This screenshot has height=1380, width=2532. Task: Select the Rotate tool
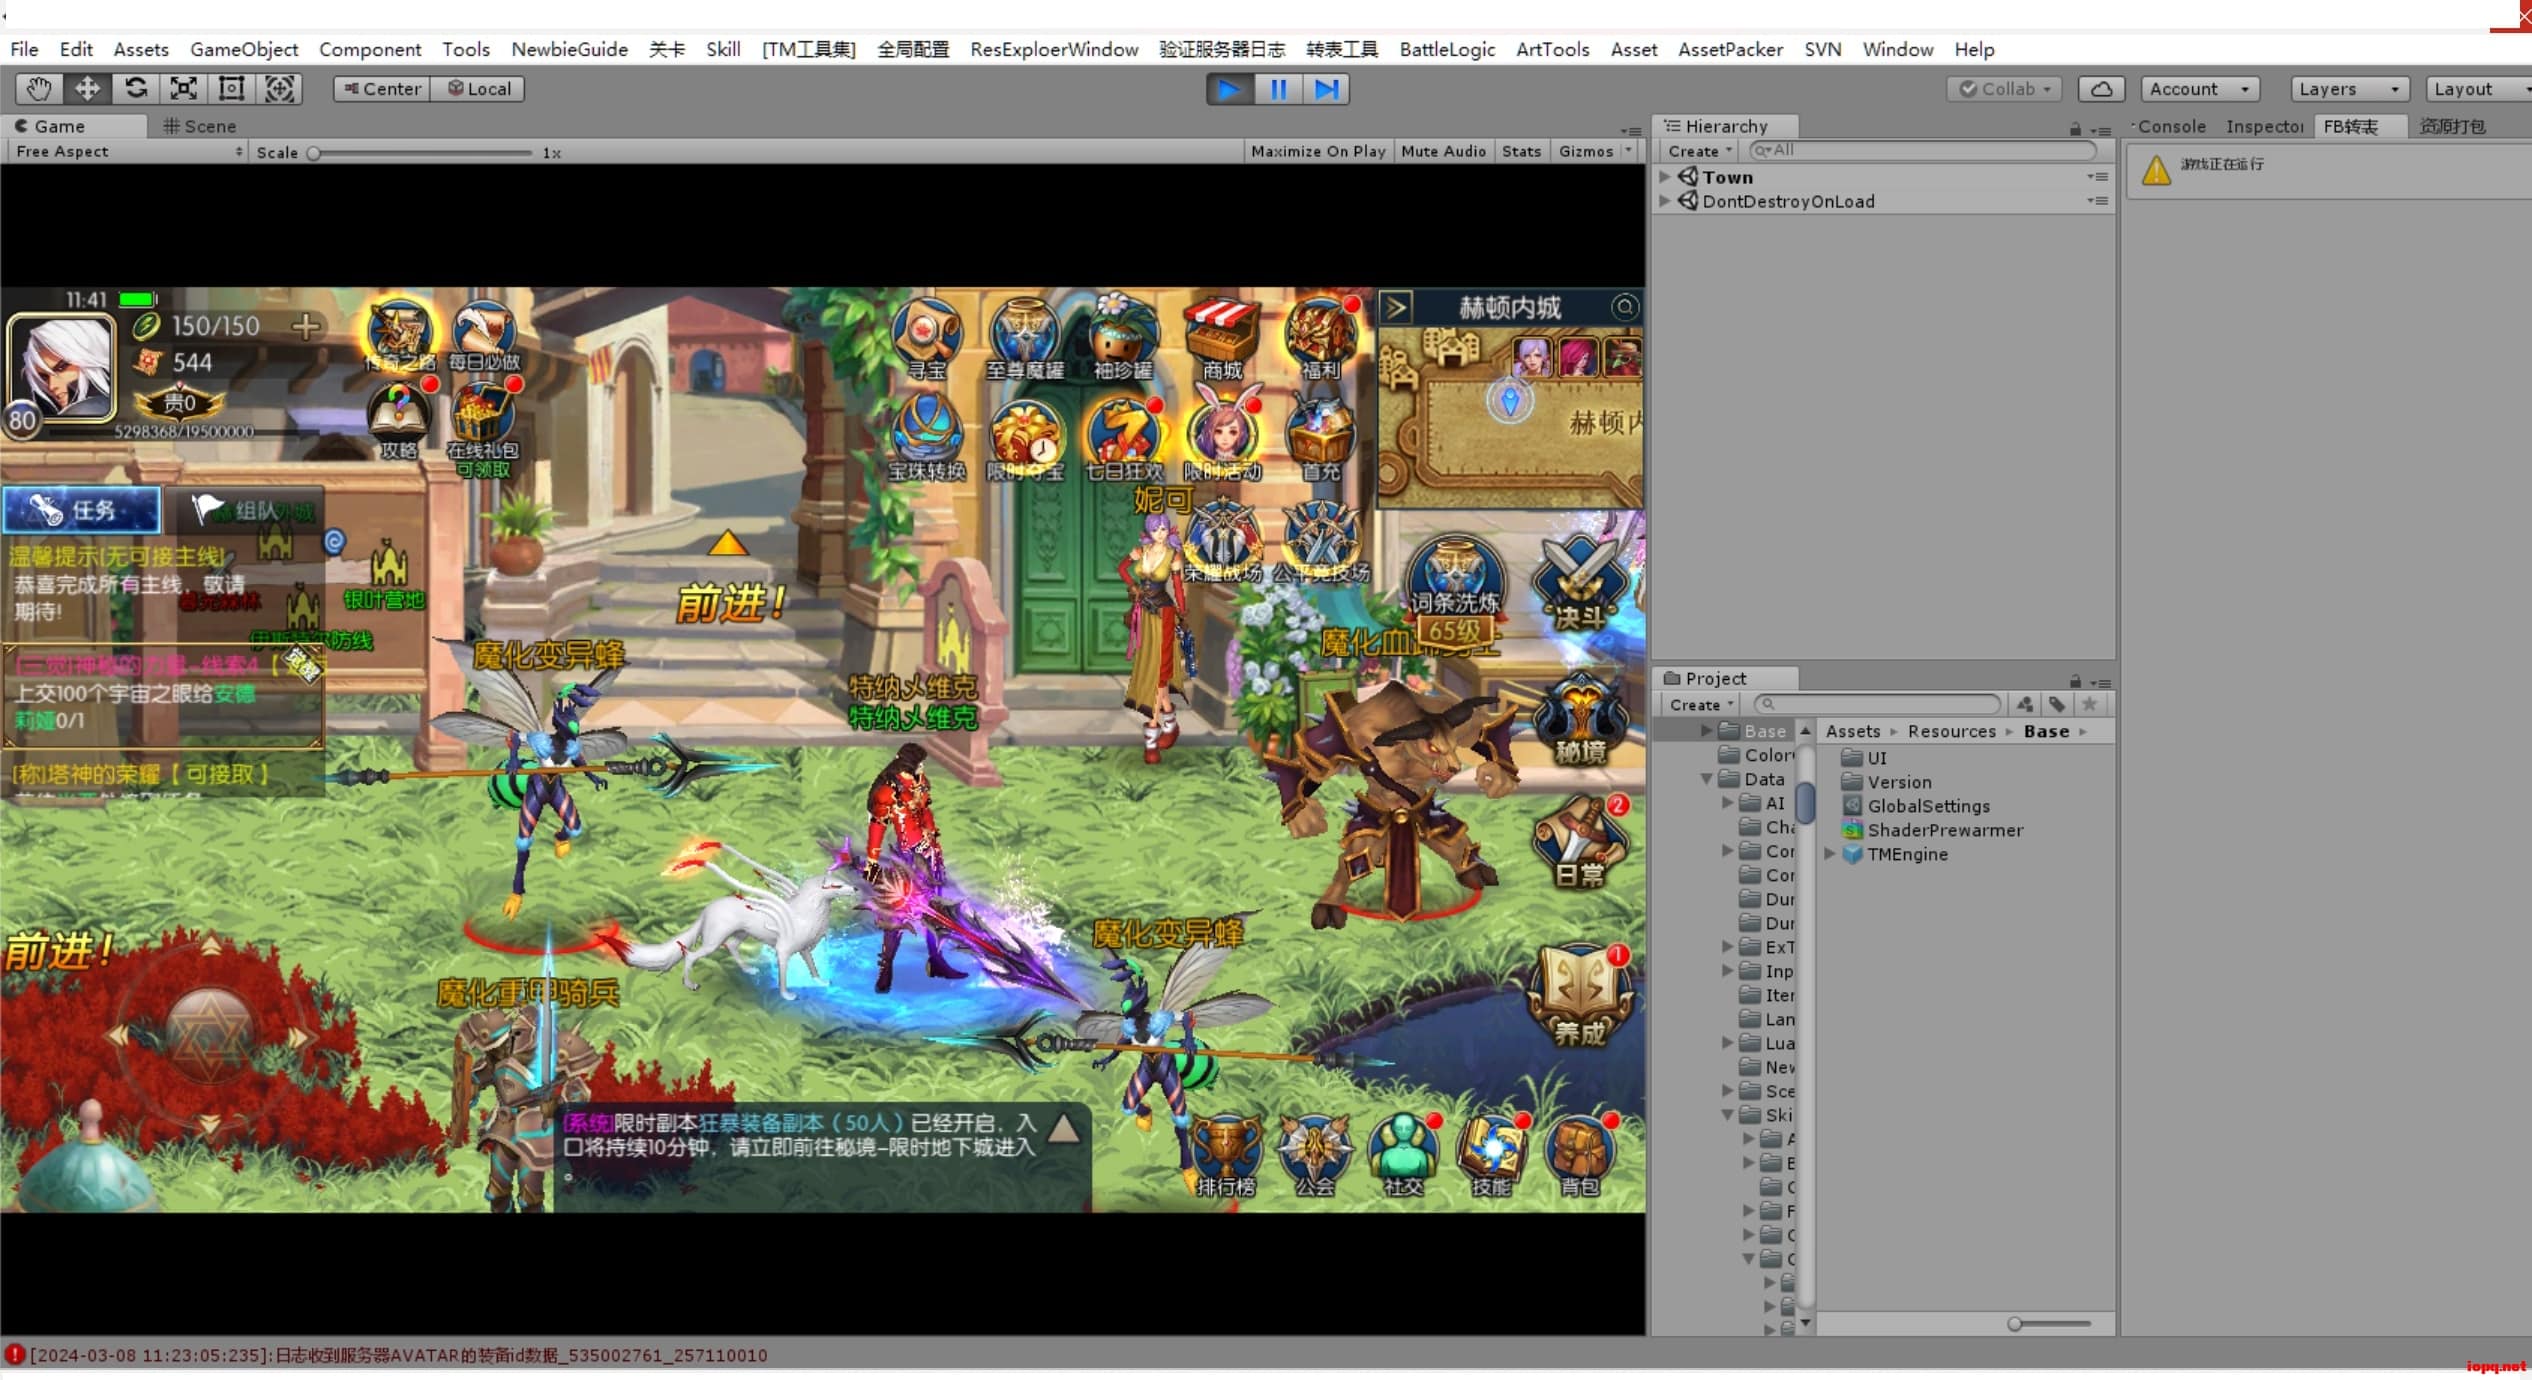135,89
